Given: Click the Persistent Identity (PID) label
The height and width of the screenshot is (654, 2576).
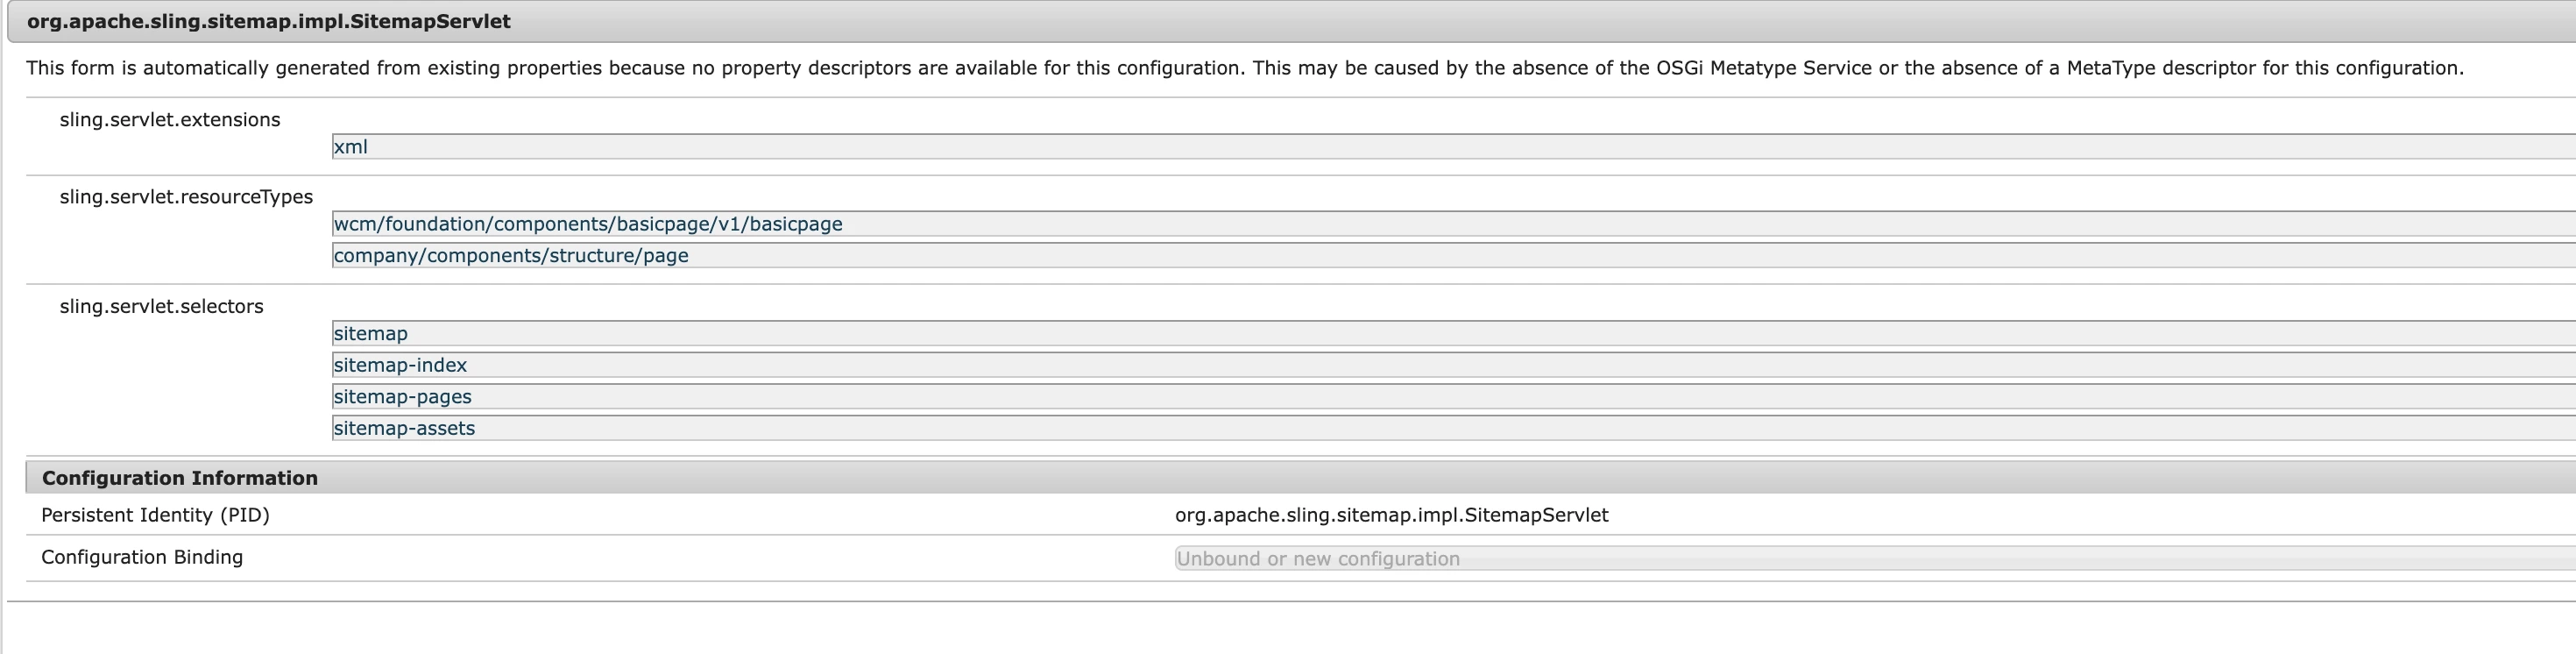Looking at the screenshot, I should coord(155,515).
